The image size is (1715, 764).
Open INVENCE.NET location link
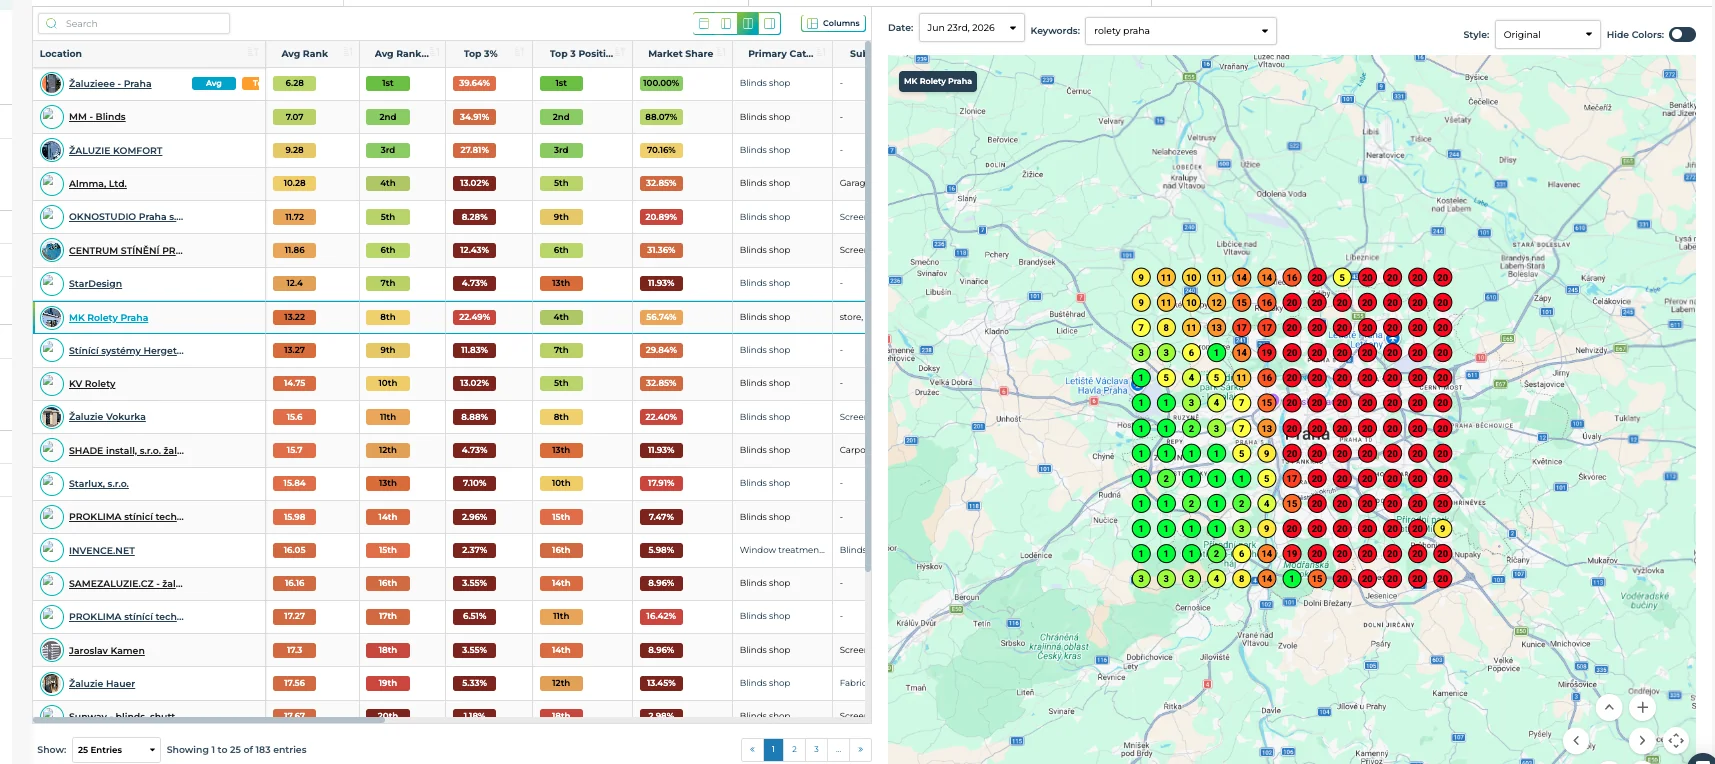[x=102, y=551]
